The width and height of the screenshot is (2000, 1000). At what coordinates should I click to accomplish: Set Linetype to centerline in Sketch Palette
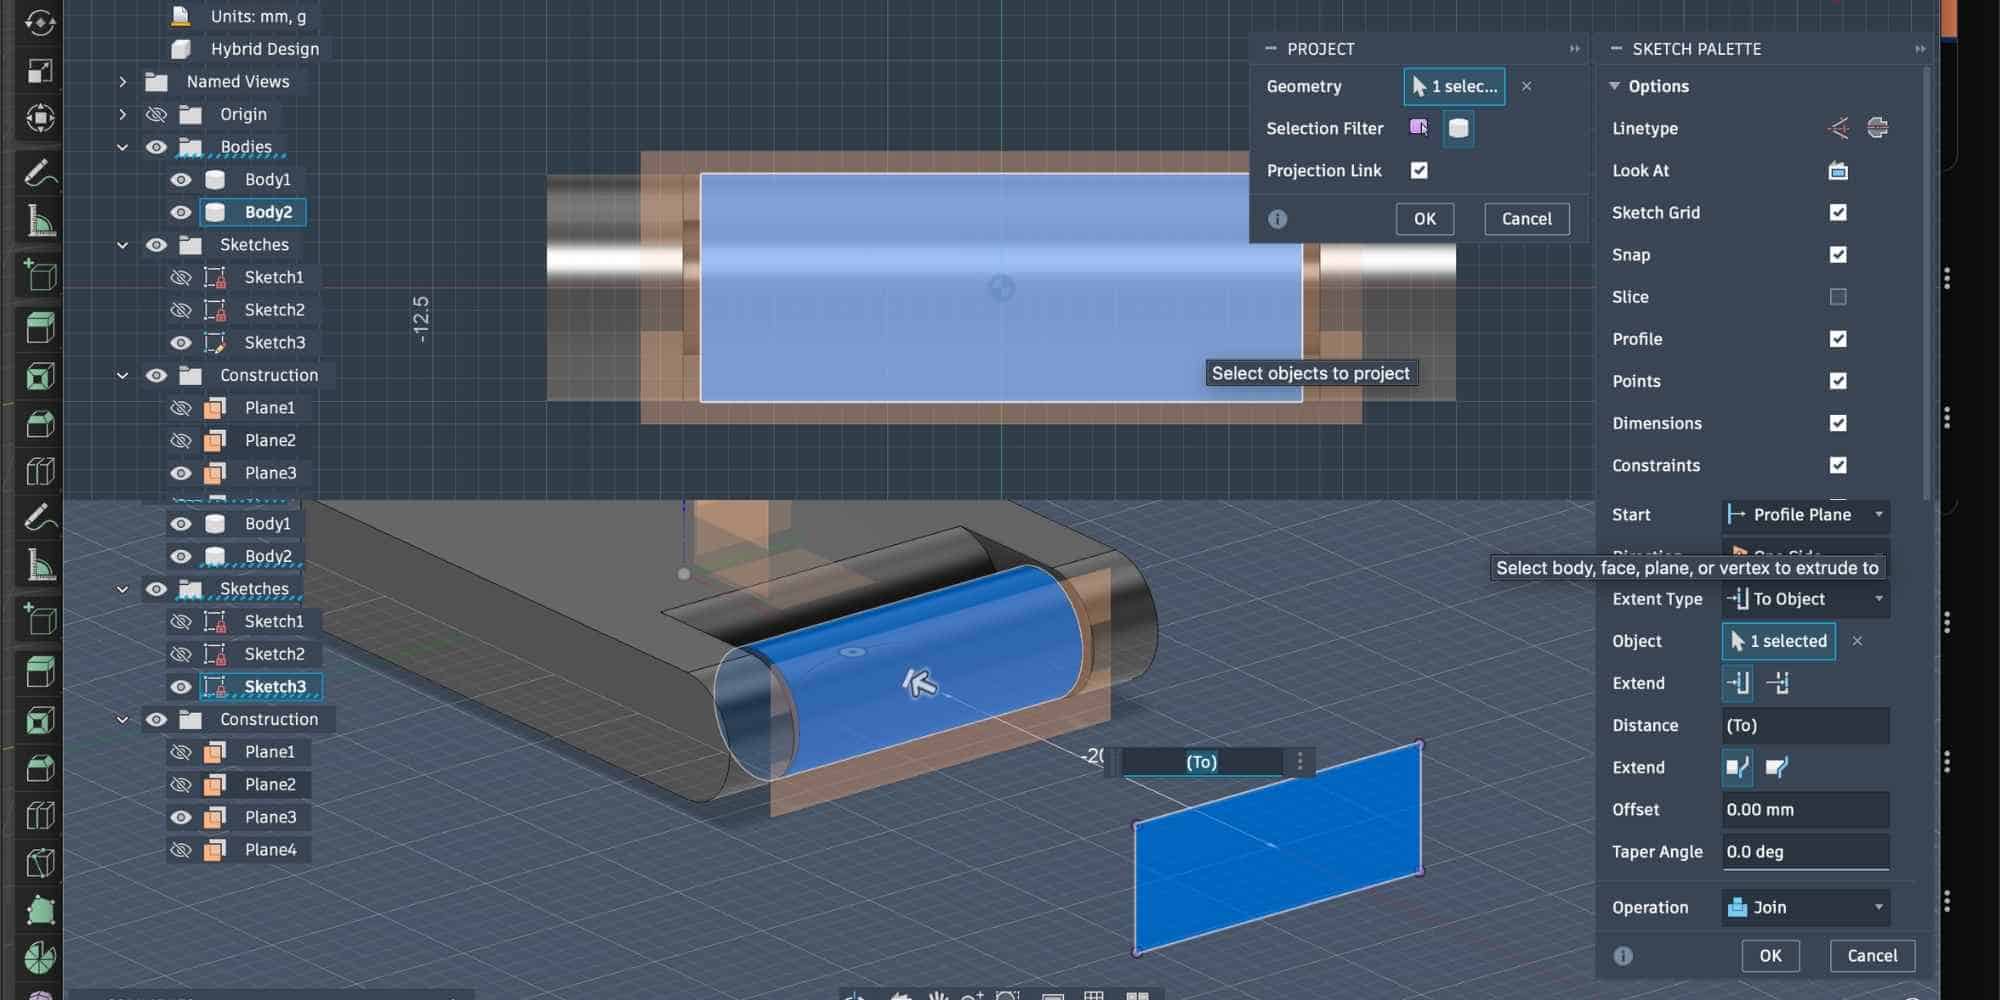[x=1877, y=128]
